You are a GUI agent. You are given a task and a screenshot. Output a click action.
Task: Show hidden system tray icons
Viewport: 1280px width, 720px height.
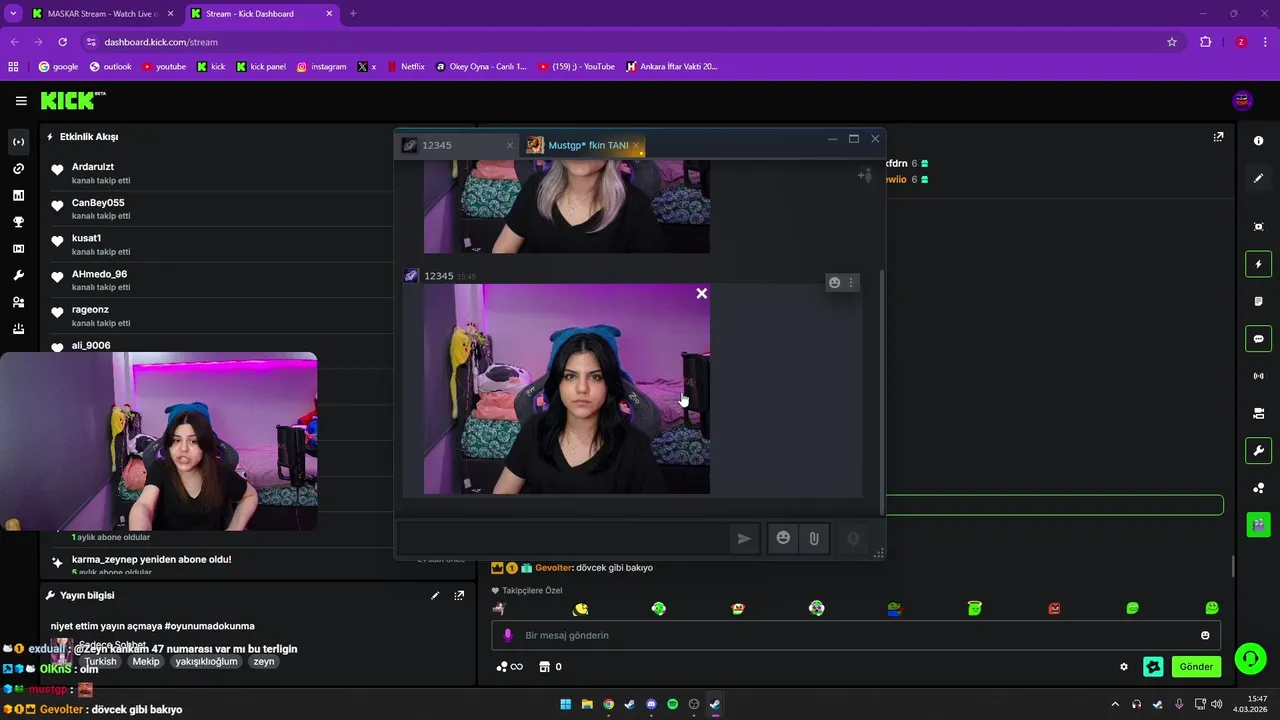pos(1115,704)
